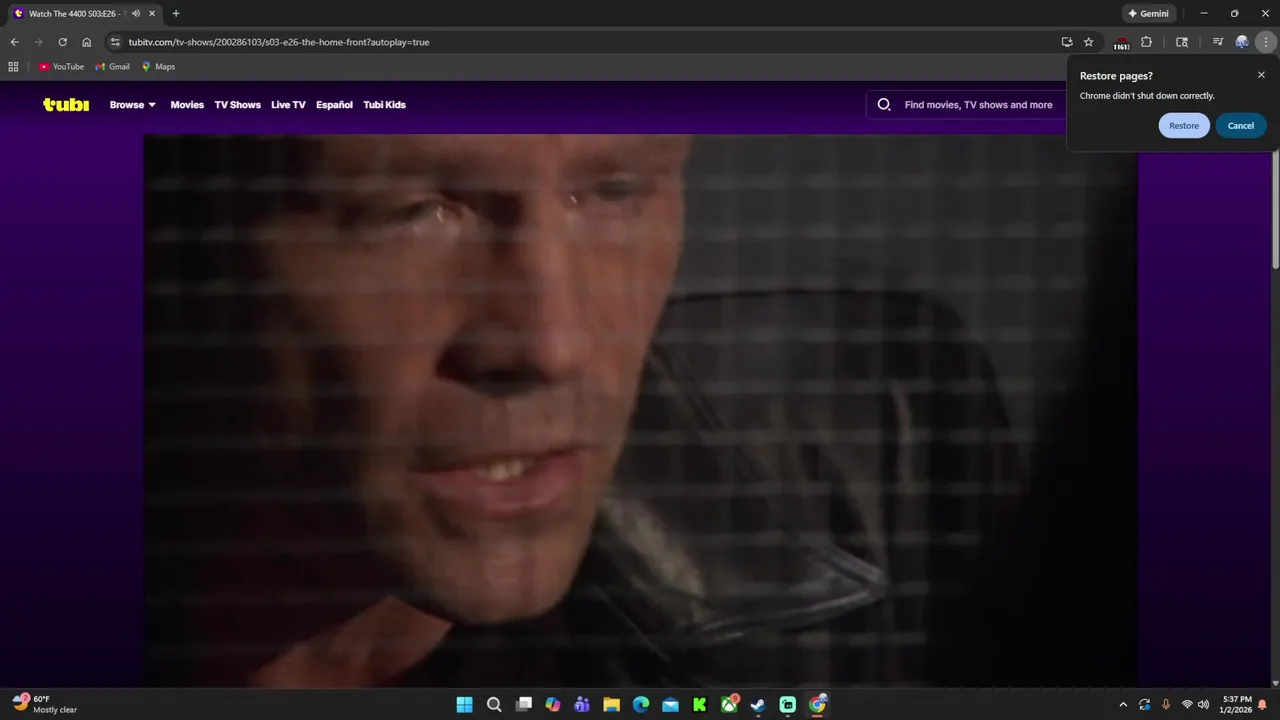Open the Extensions puzzle icon

pos(1146,42)
